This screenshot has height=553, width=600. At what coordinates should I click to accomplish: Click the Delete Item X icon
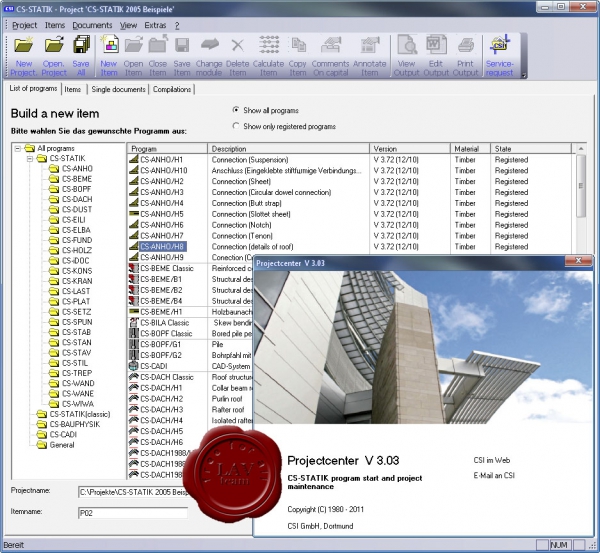(x=238, y=45)
